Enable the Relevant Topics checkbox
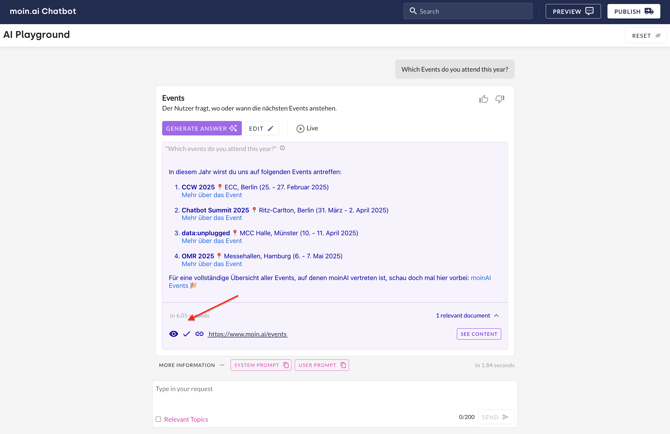The image size is (670, 434). click(158, 419)
